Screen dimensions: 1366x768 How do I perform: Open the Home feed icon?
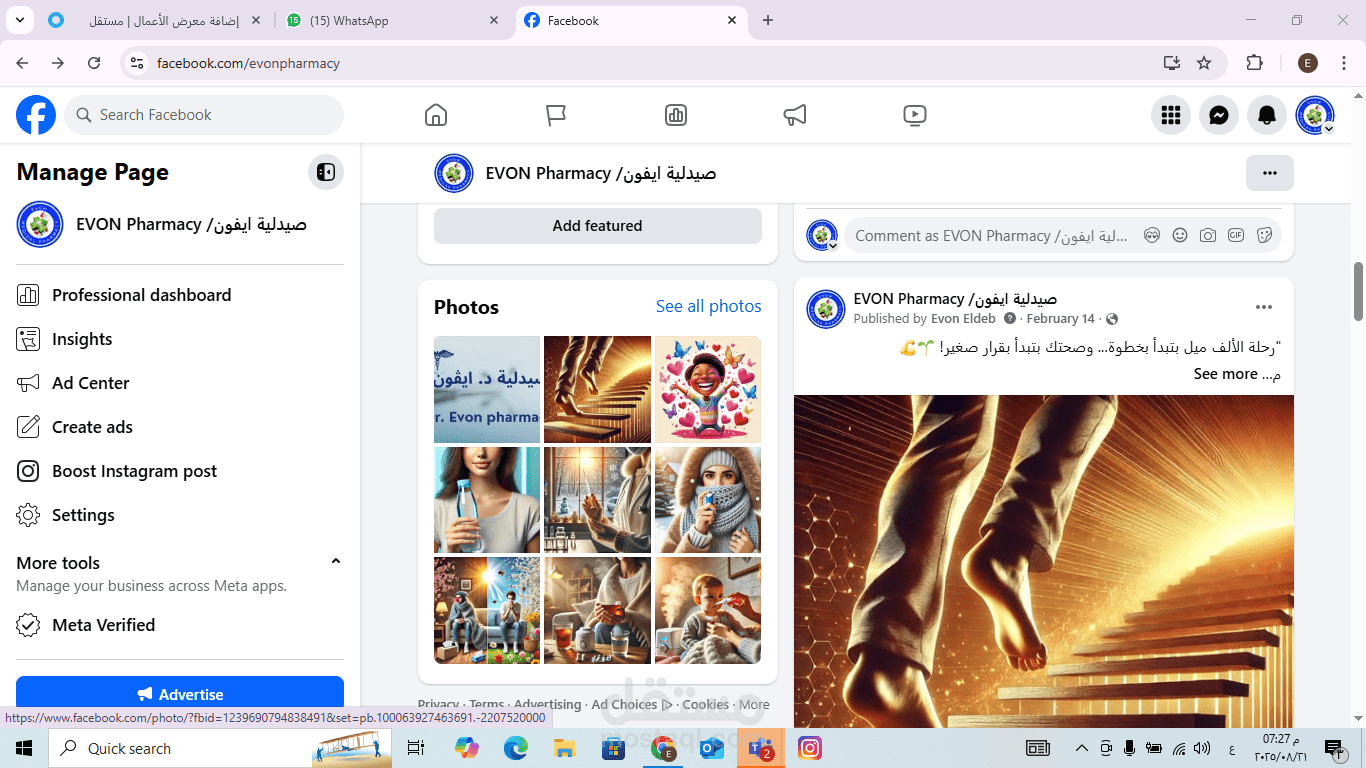(x=436, y=115)
